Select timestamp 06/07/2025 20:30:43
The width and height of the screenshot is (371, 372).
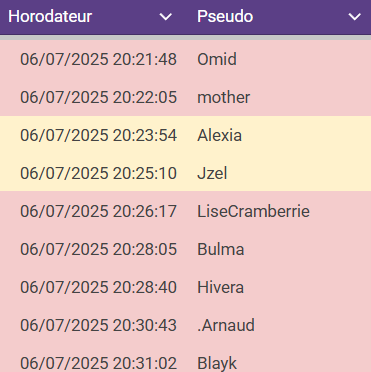[x=98, y=325]
